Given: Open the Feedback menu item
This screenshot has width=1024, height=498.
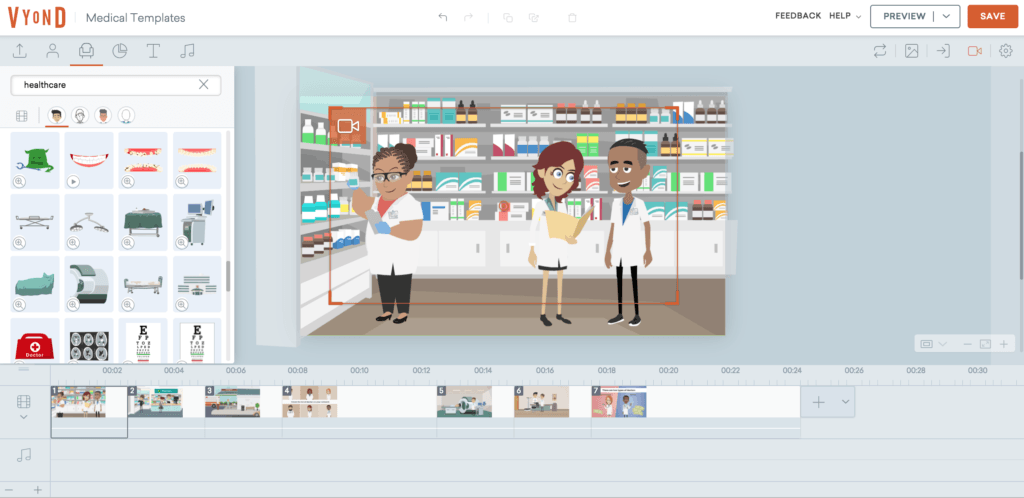Looking at the screenshot, I should click(797, 16).
